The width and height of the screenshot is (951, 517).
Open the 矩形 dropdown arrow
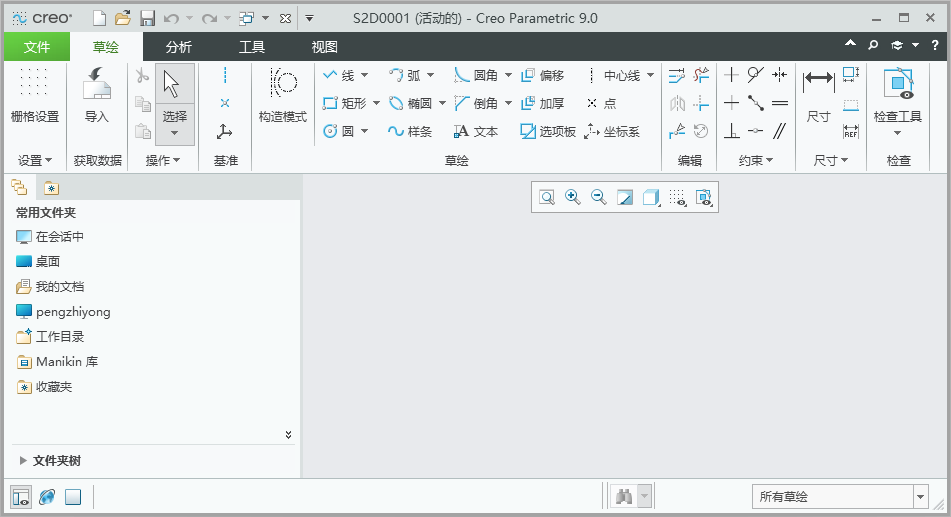pyautogui.click(x=376, y=103)
